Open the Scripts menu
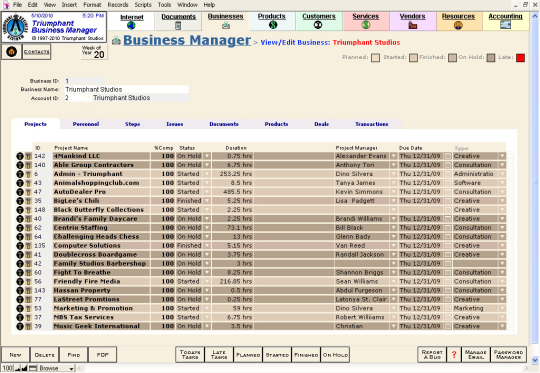 coord(143,5)
